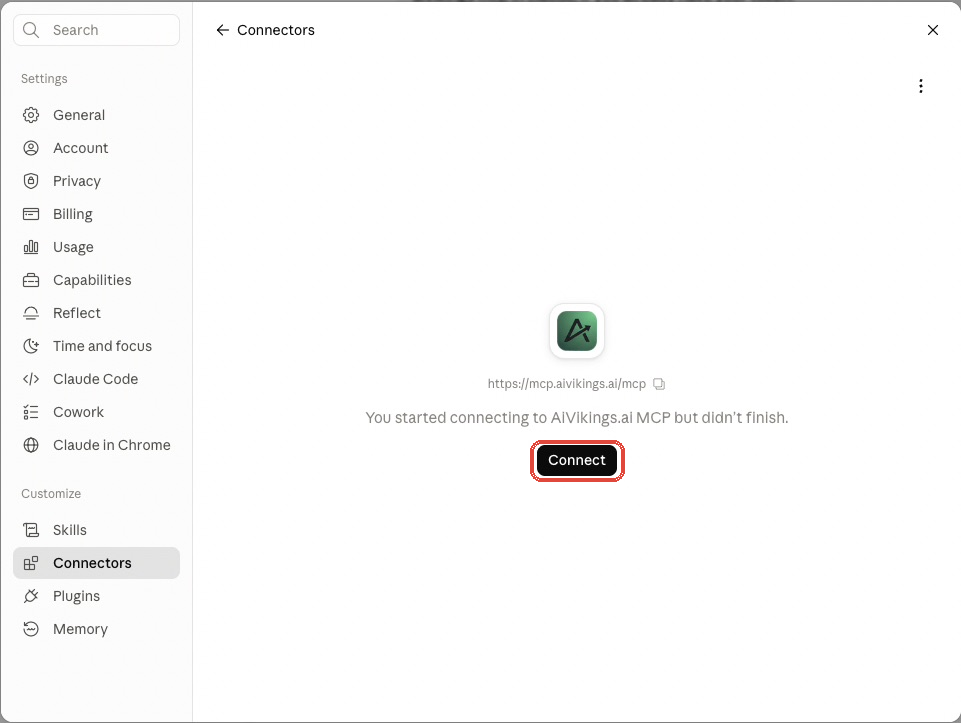This screenshot has height=723, width=961.
Task: Click the Claude Code brackets icon
Action: (31, 379)
